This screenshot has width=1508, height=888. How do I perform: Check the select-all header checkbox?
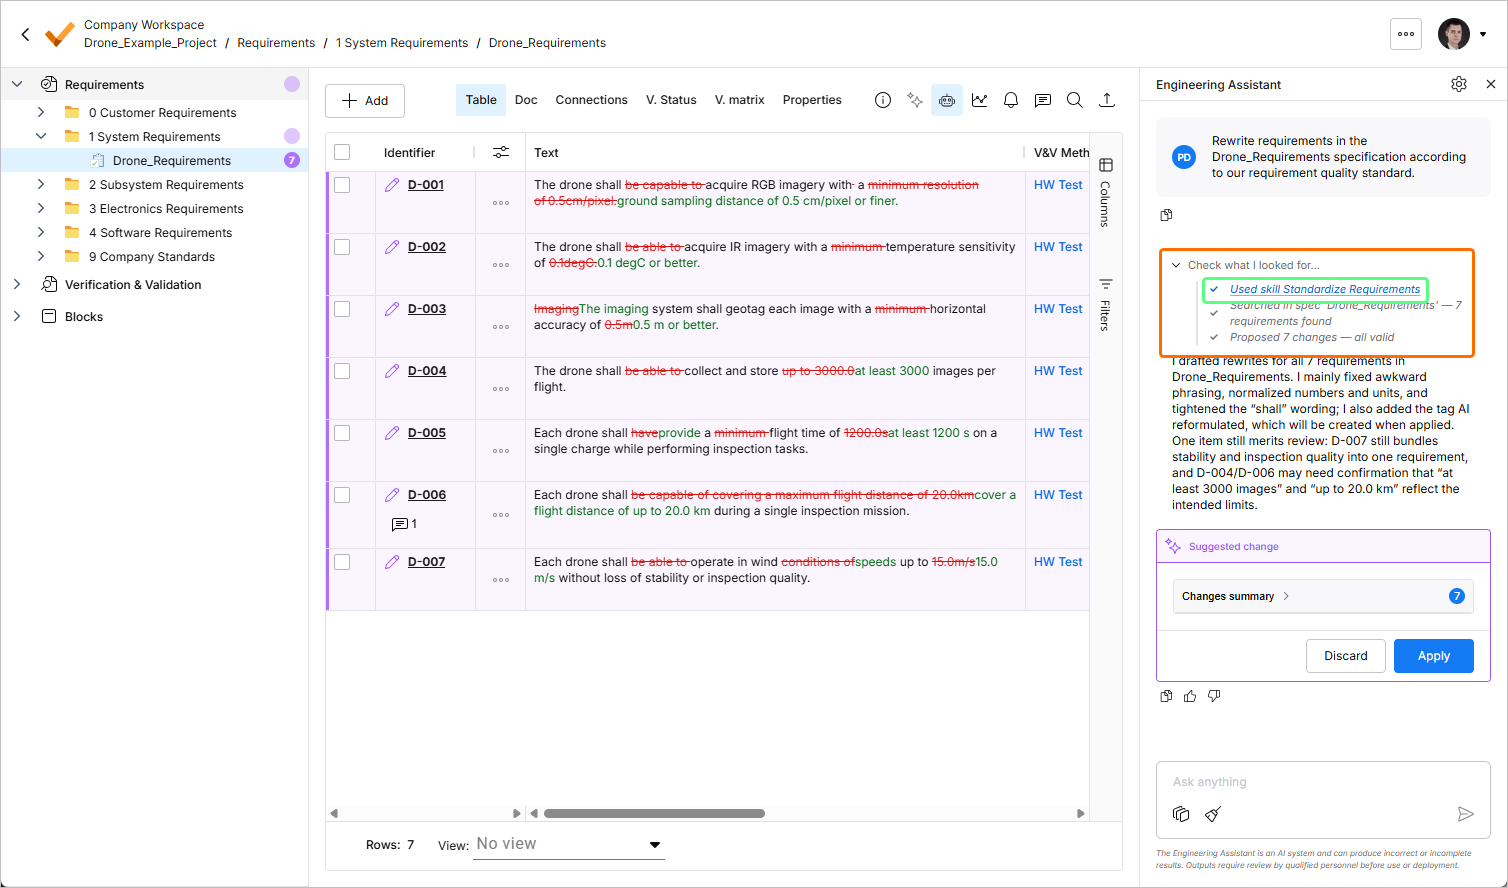coord(342,152)
